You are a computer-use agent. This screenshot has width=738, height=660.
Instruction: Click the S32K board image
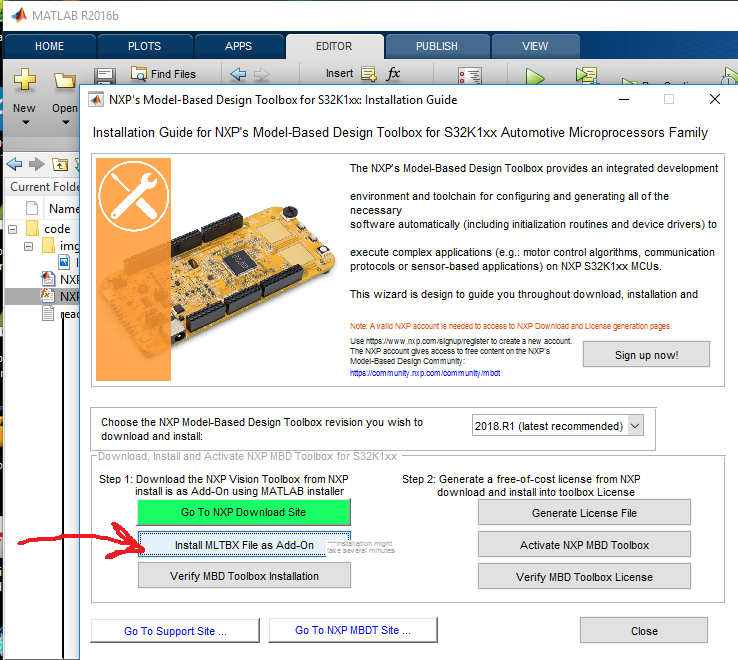coord(216,269)
